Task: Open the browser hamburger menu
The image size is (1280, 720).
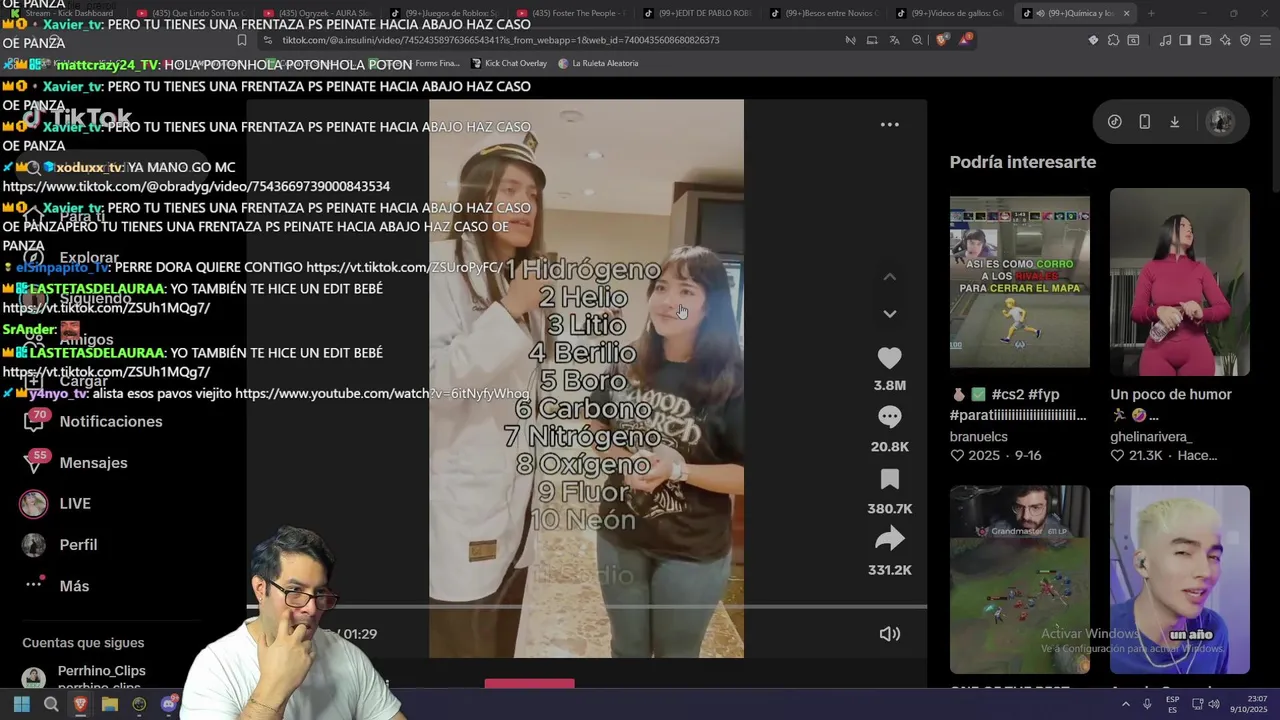Action: coord(1265,40)
